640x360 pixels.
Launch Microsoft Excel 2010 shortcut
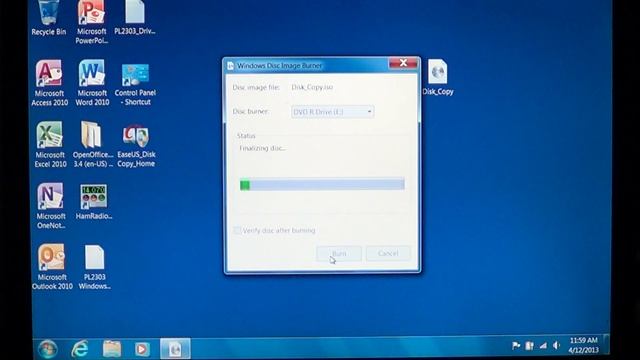pos(50,144)
